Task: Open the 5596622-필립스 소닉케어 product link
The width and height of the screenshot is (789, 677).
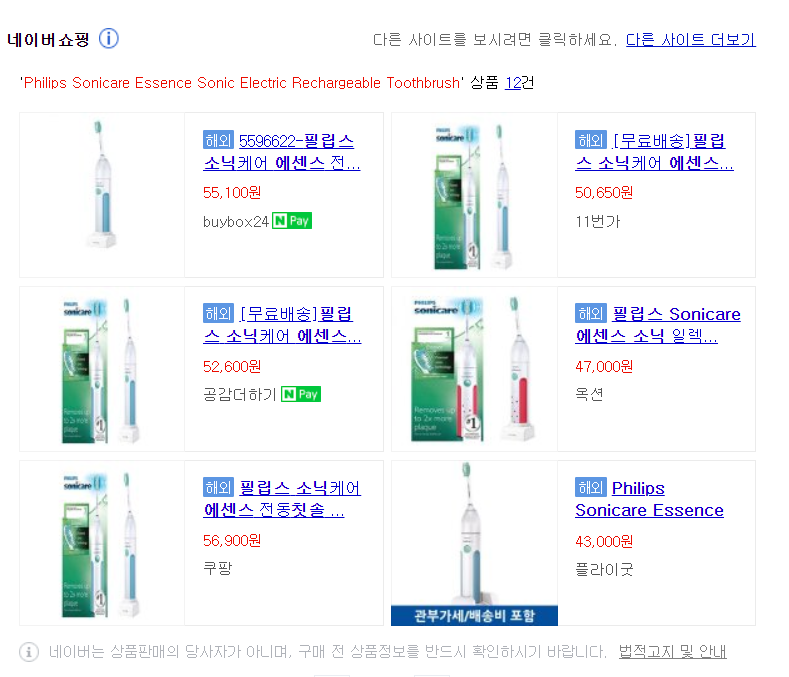Action: (x=282, y=152)
